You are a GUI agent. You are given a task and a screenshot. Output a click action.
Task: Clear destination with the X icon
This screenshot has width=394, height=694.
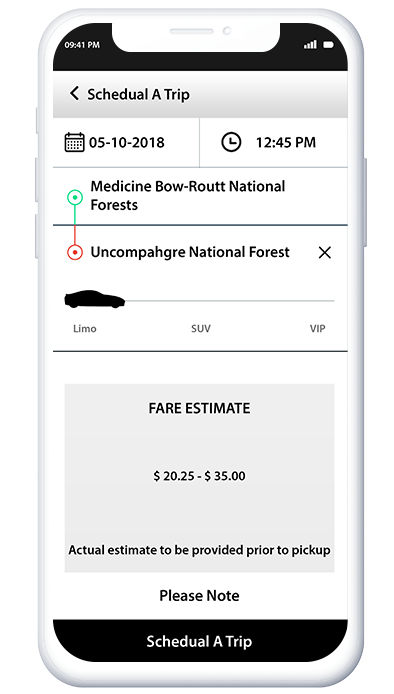[x=324, y=253]
